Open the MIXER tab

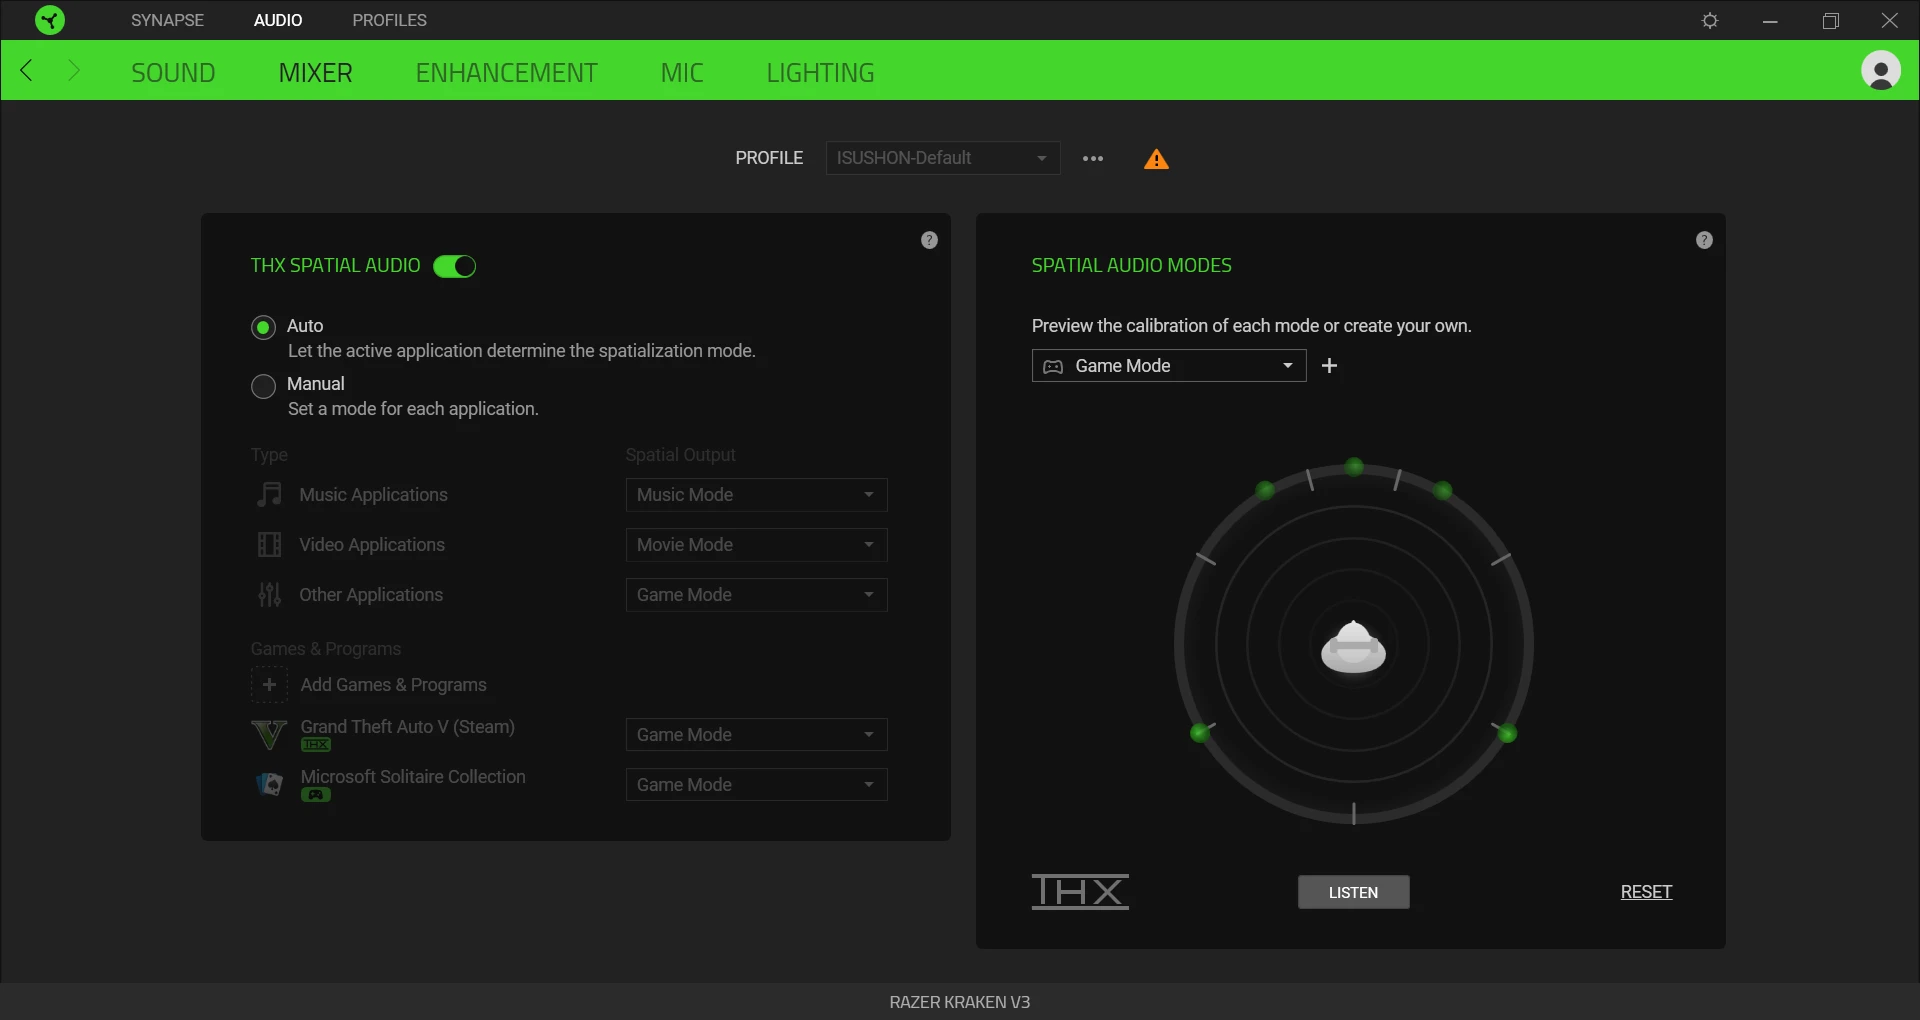tap(315, 72)
